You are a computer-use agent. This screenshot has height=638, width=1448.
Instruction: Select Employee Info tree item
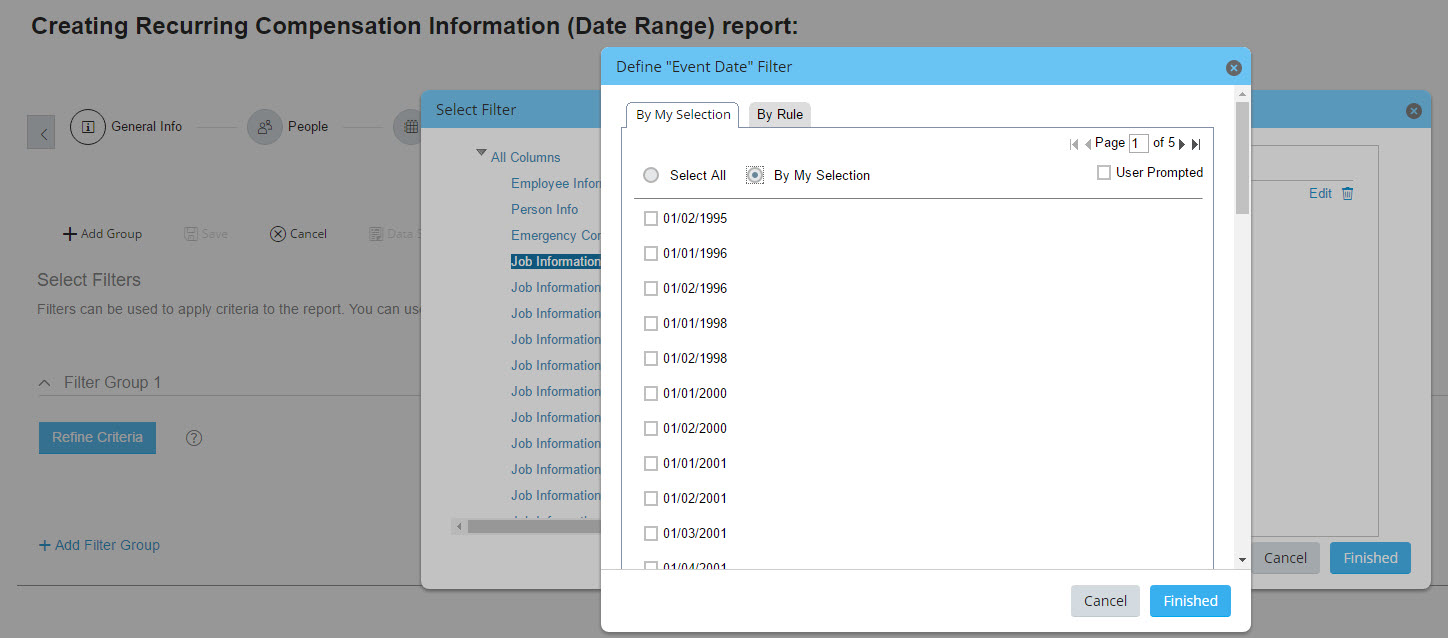coord(555,183)
